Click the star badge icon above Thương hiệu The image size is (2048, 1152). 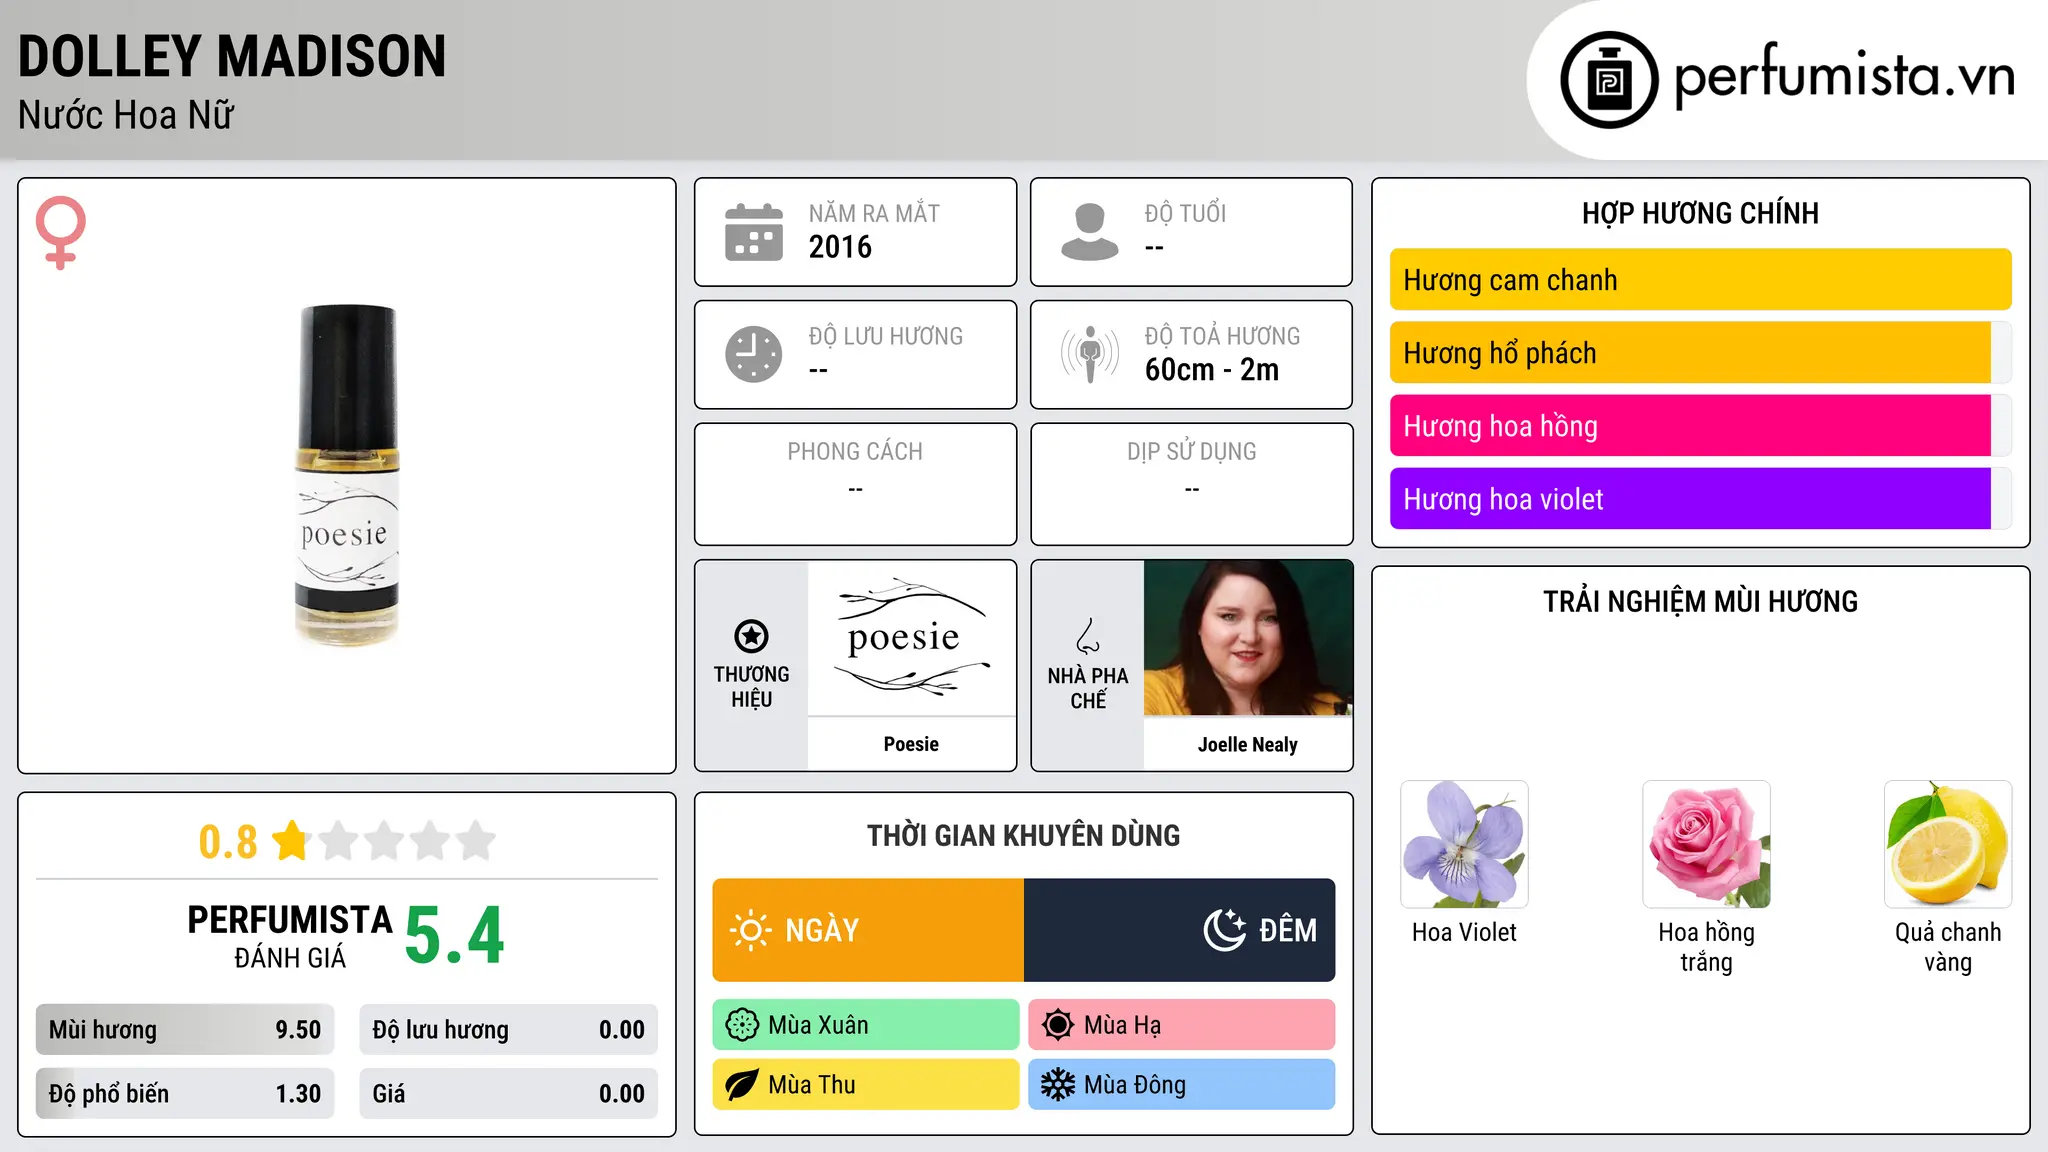751,636
